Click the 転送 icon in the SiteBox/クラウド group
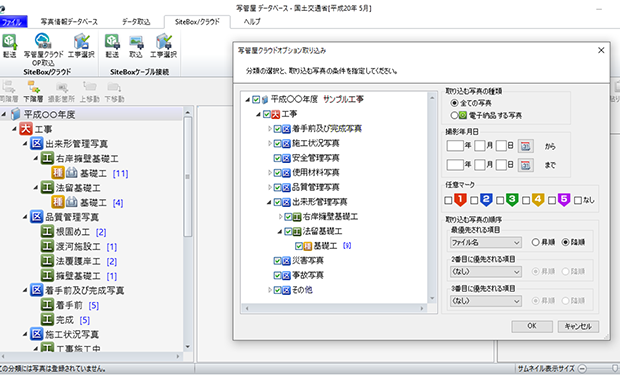Image resolution: width=620 pixels, height=380 pixels. (x=9, y=42)
